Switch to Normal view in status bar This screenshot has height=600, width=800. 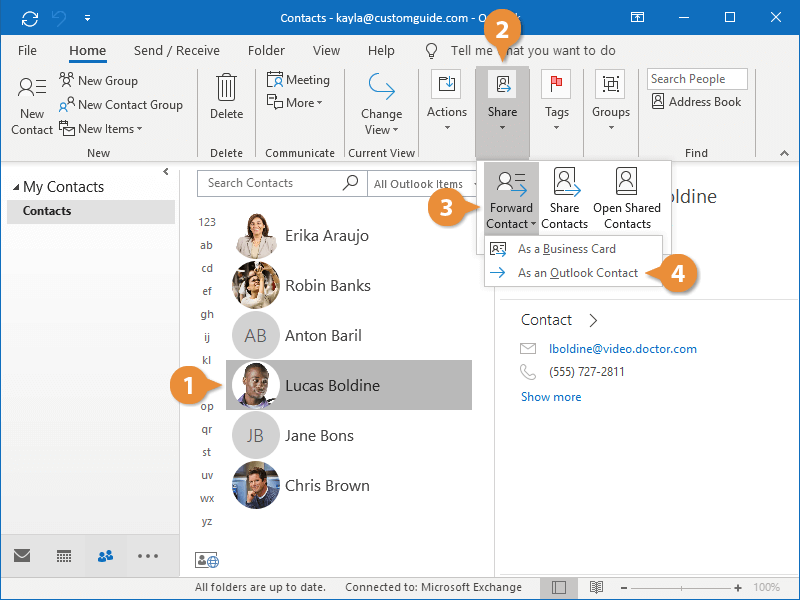(x=559, y=588)
